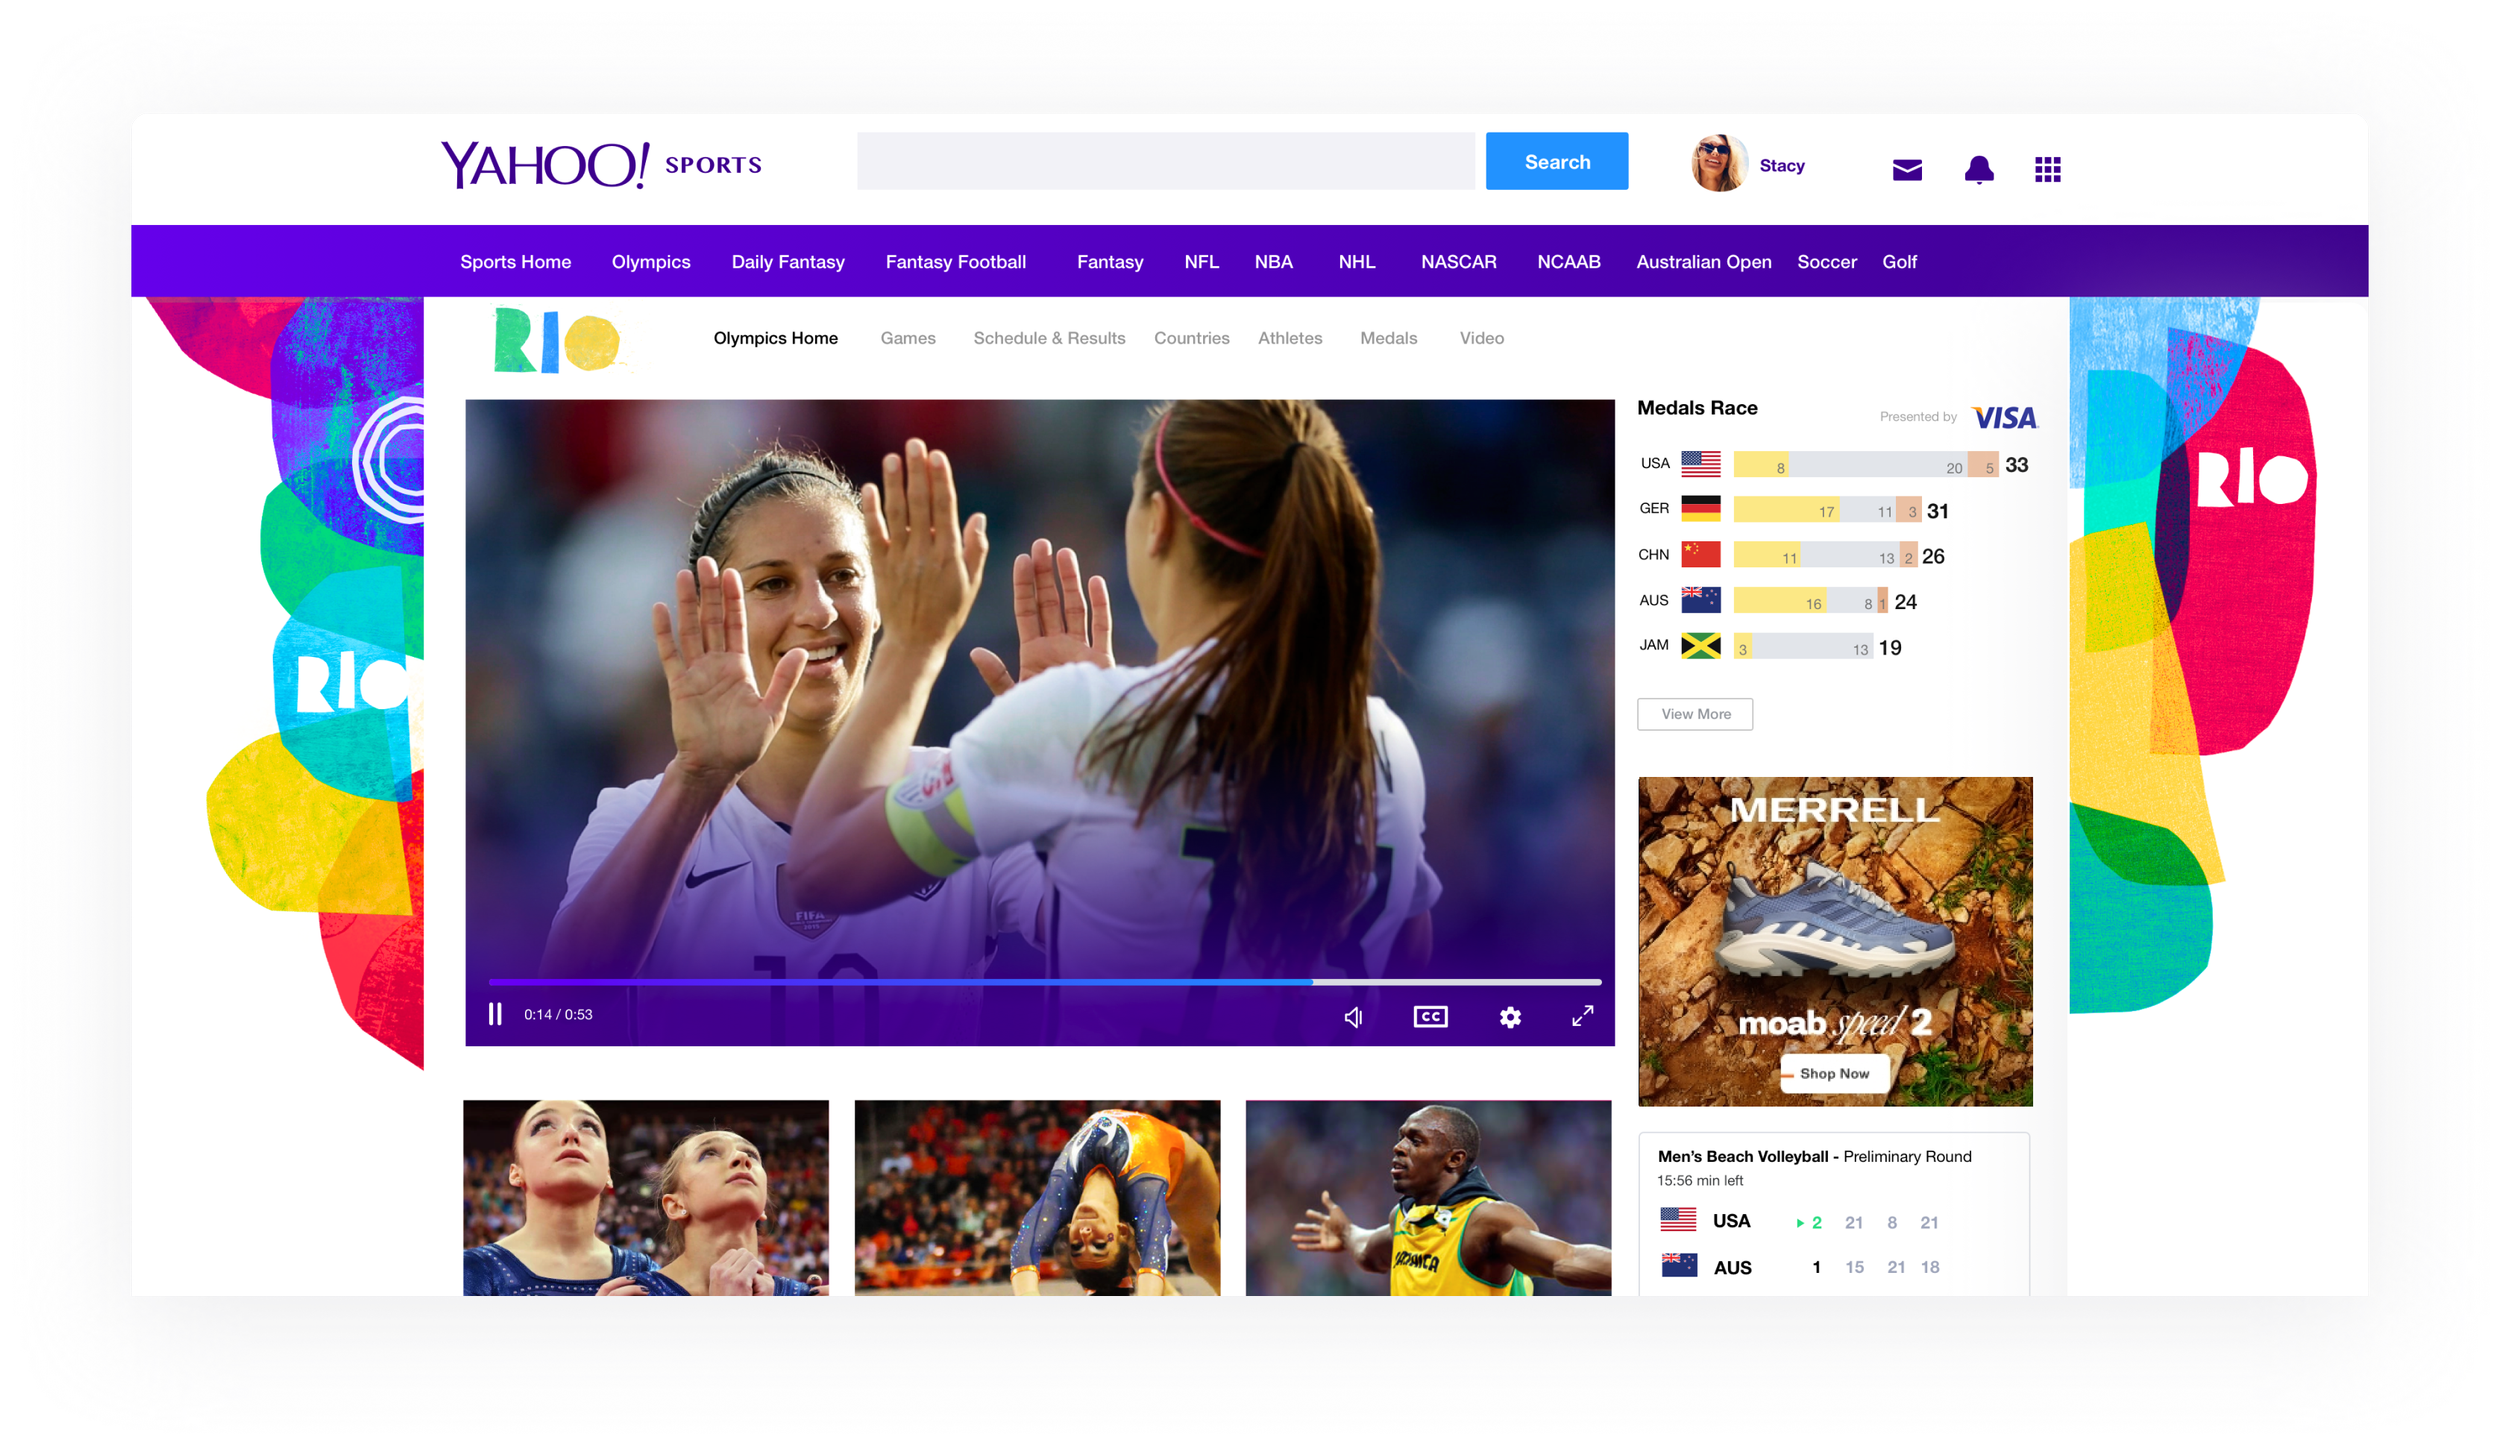
Task: Mute video audio with the speaker icon
Action: point(1354,1016)
